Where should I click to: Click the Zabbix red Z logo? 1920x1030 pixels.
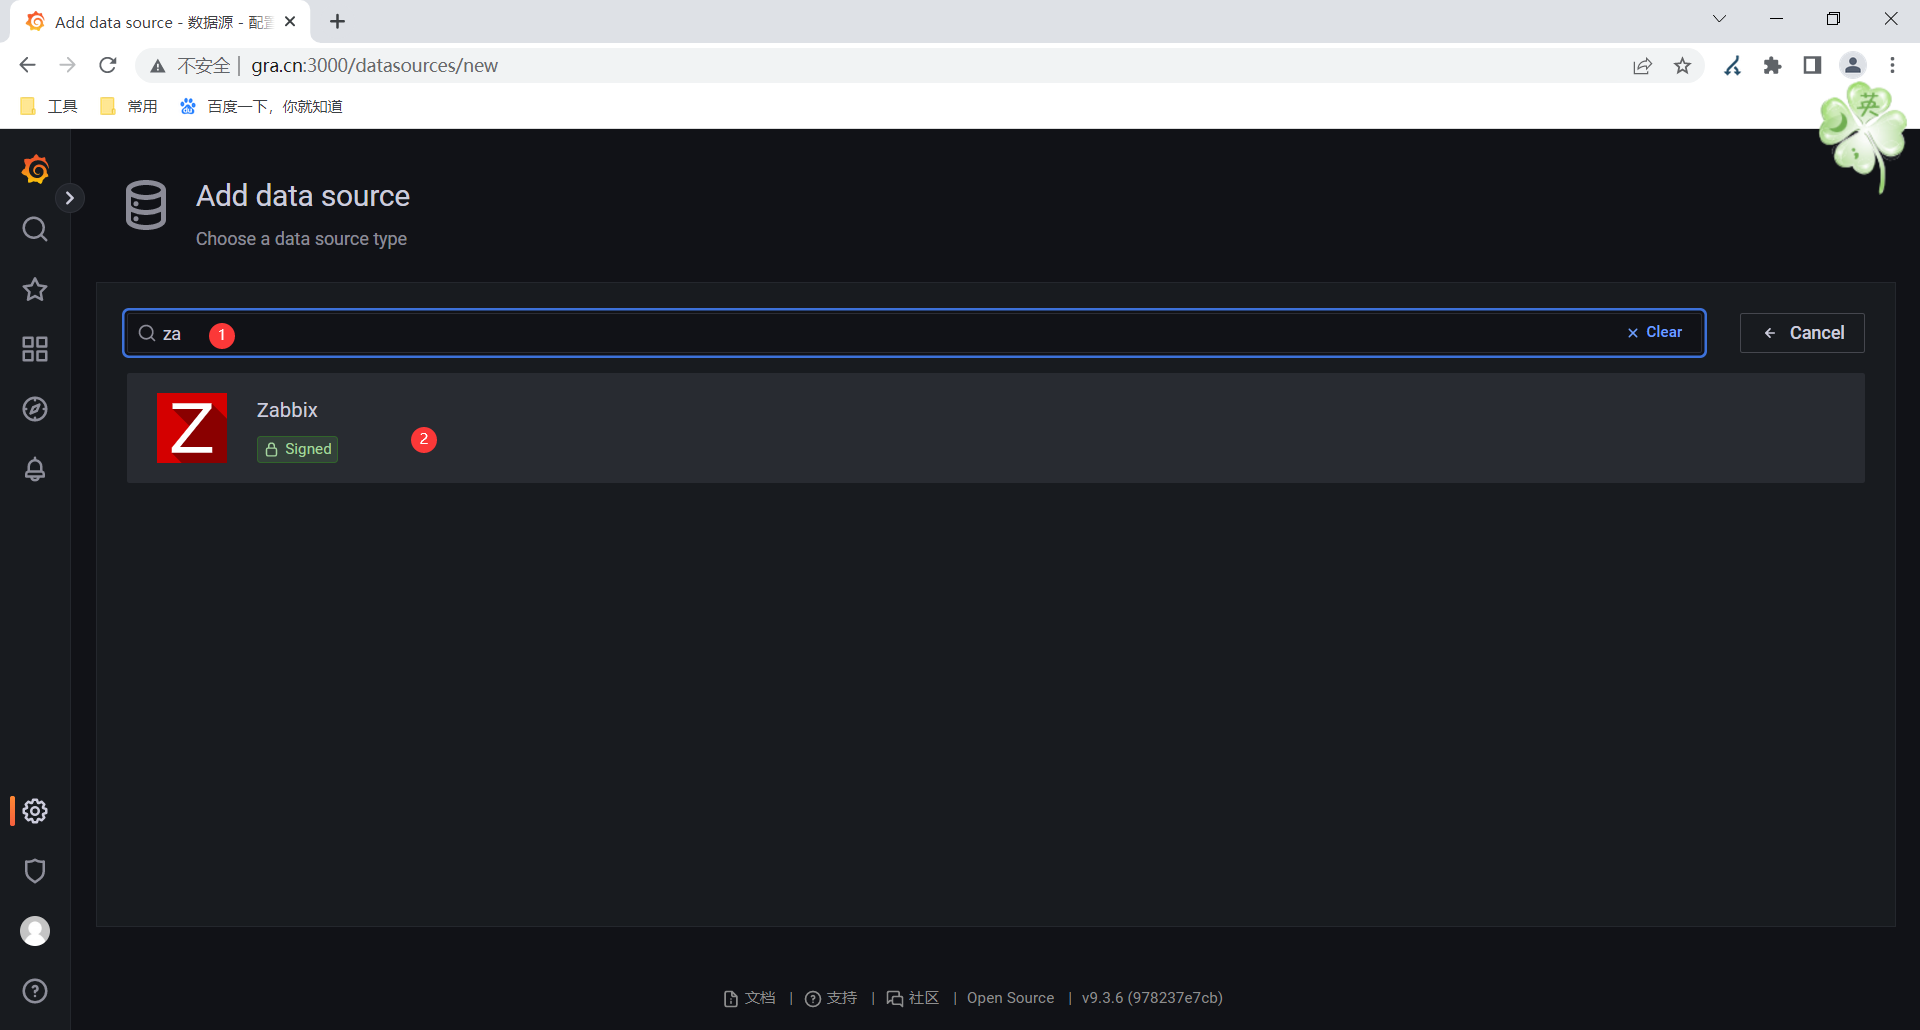click(x=192, y=428)
